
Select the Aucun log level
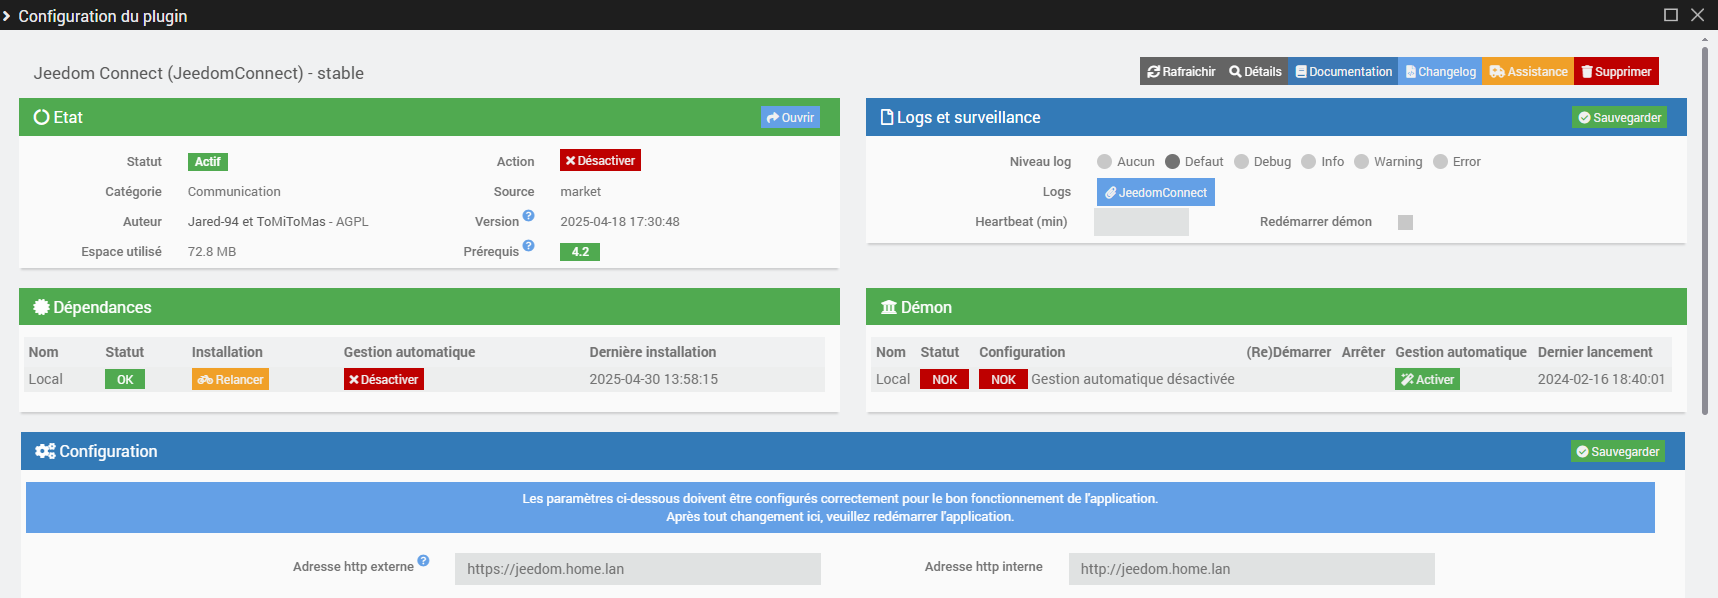click(x=1104, y=161)
